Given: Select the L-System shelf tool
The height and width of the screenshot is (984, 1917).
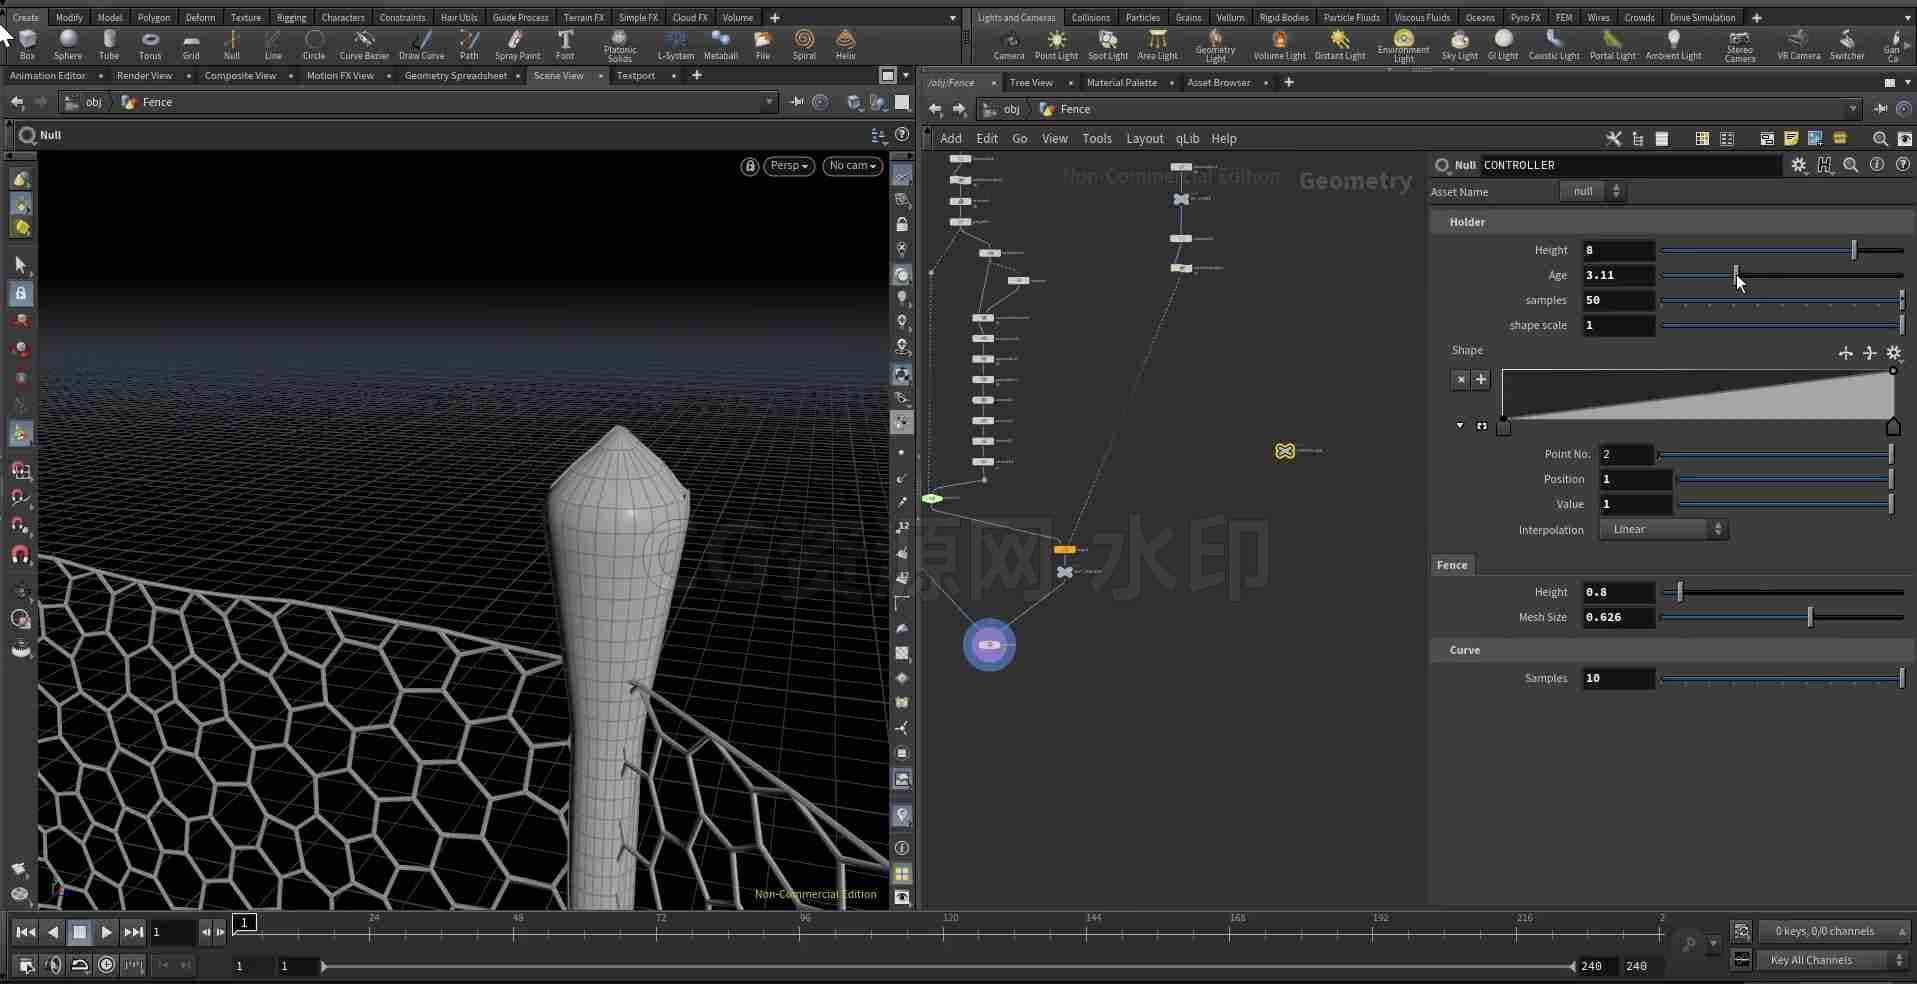Looking at the screenshot, I should [x=676, y=45].
